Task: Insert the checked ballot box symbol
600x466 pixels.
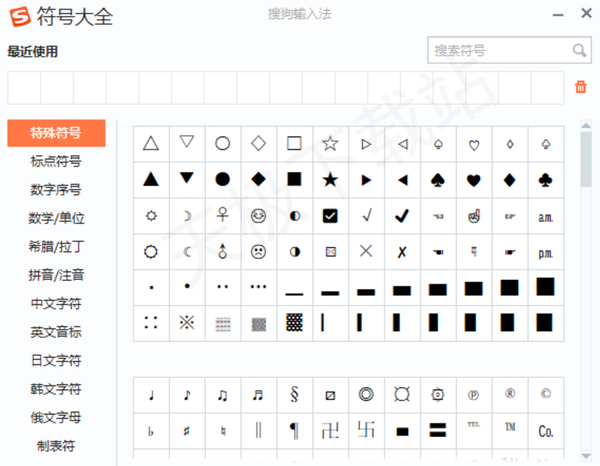Action: (330, 215)
